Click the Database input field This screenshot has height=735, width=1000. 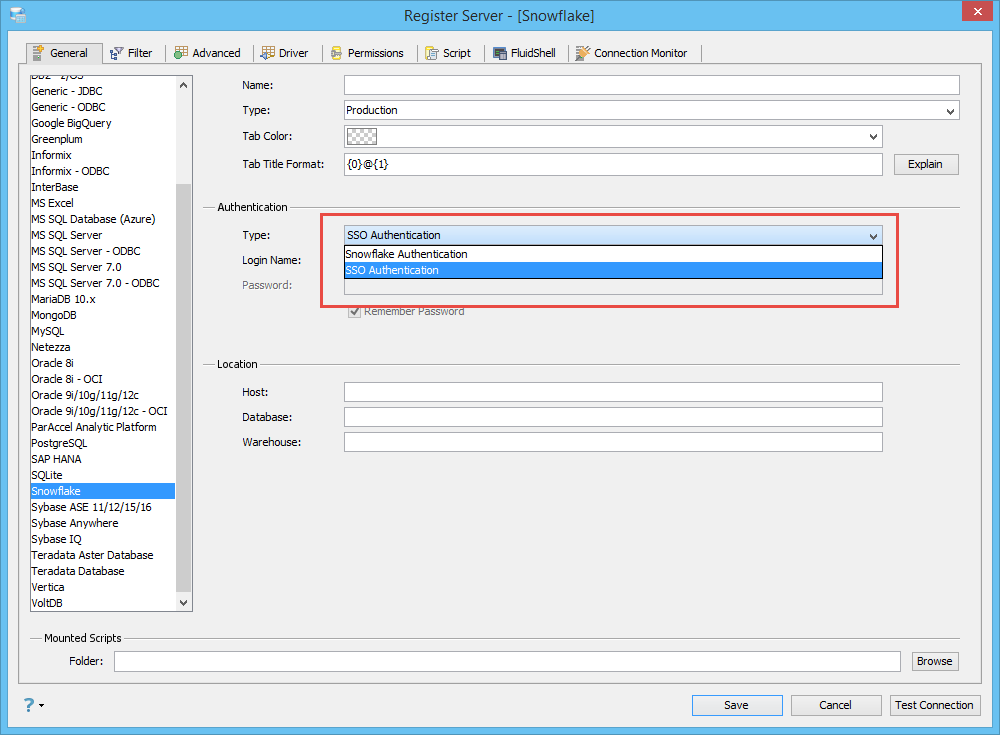(613, 417)
